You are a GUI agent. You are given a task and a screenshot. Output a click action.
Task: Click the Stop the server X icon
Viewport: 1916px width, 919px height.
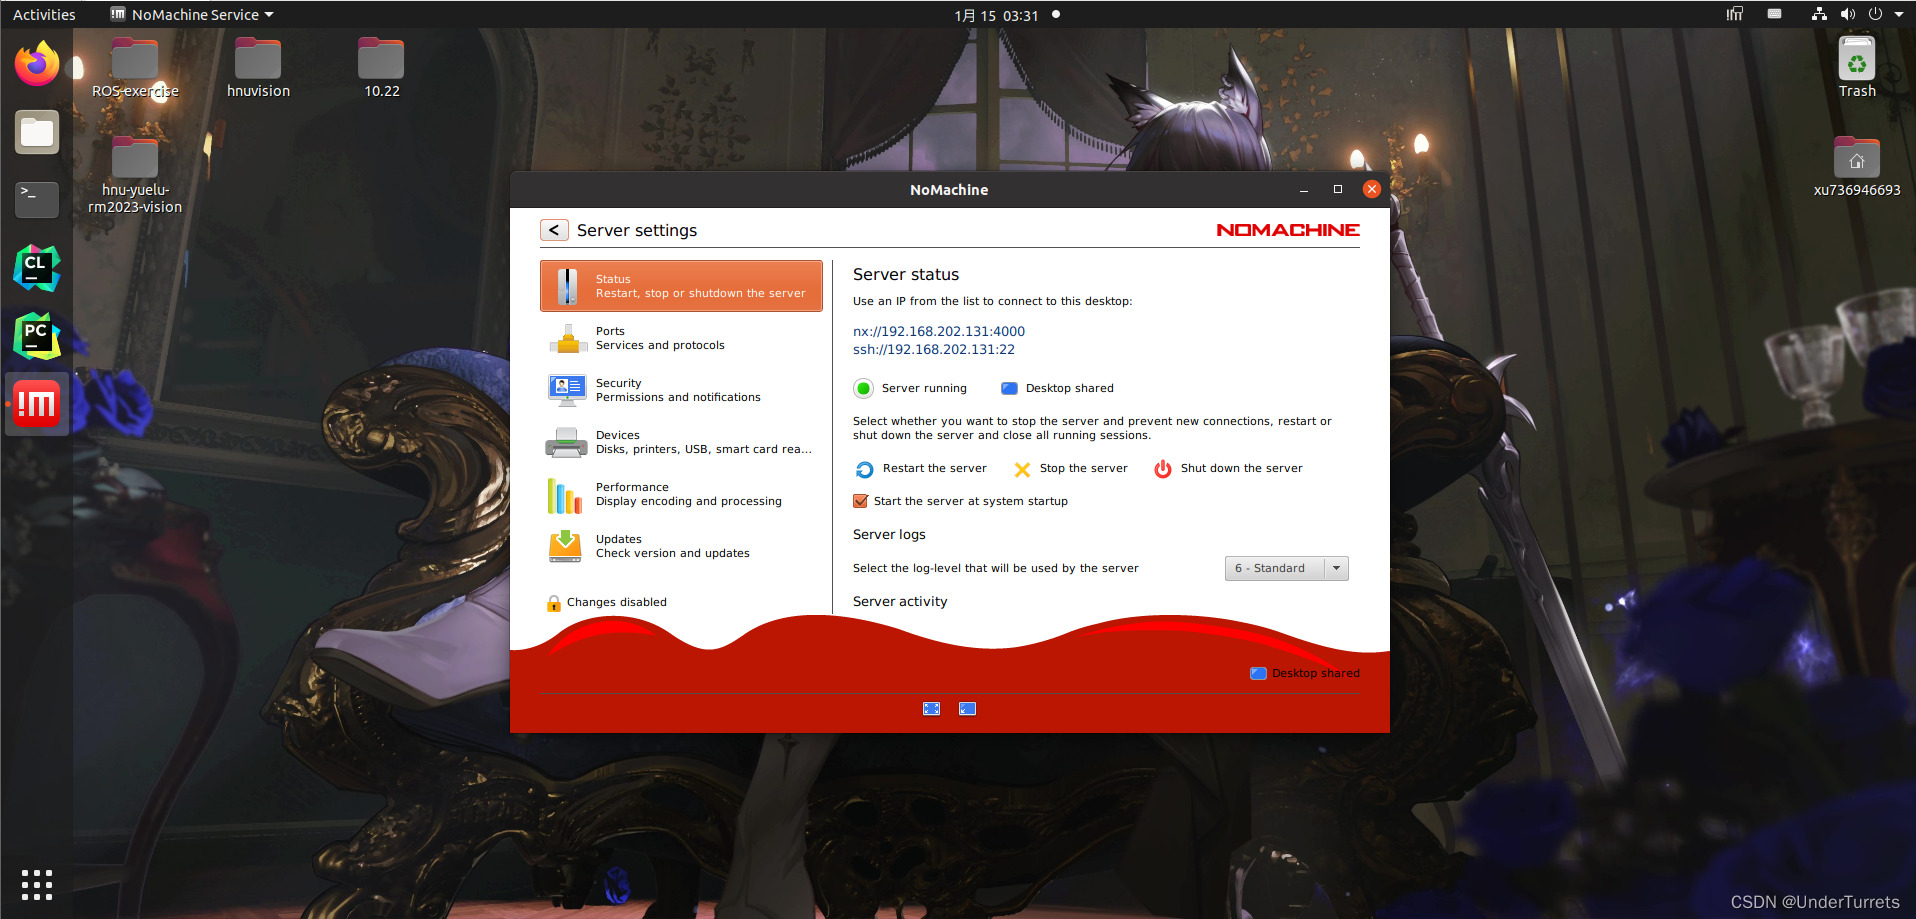tap(1022, 469)
